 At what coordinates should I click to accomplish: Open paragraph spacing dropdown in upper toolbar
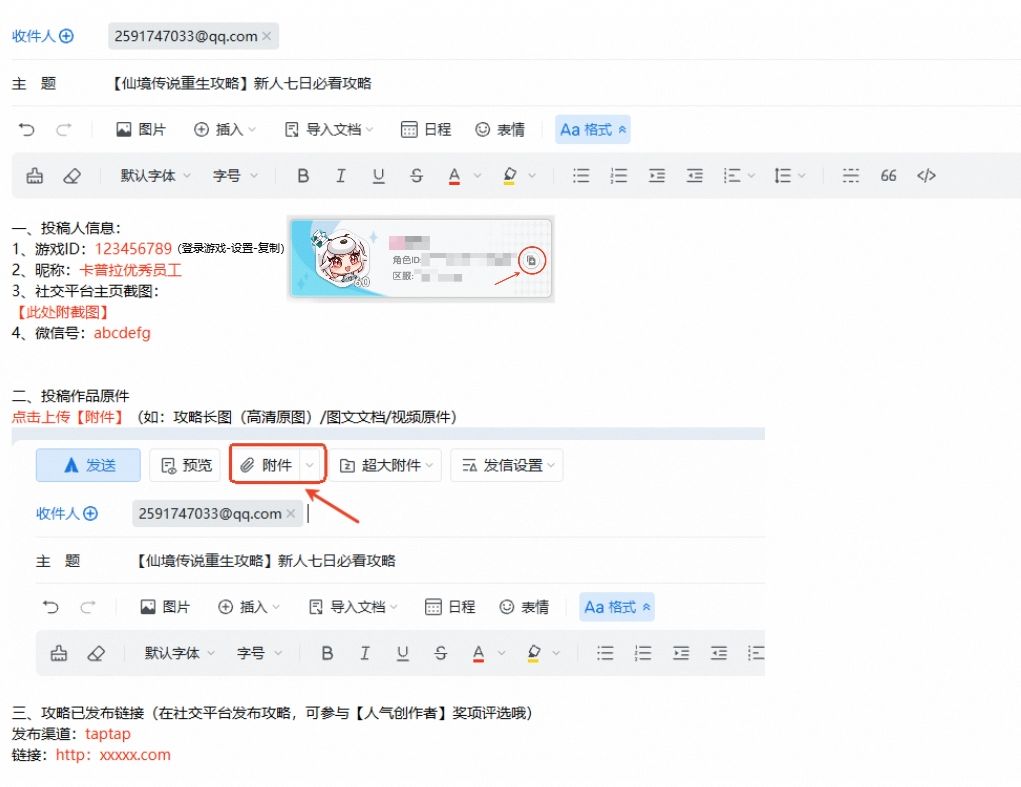(789, 176)
